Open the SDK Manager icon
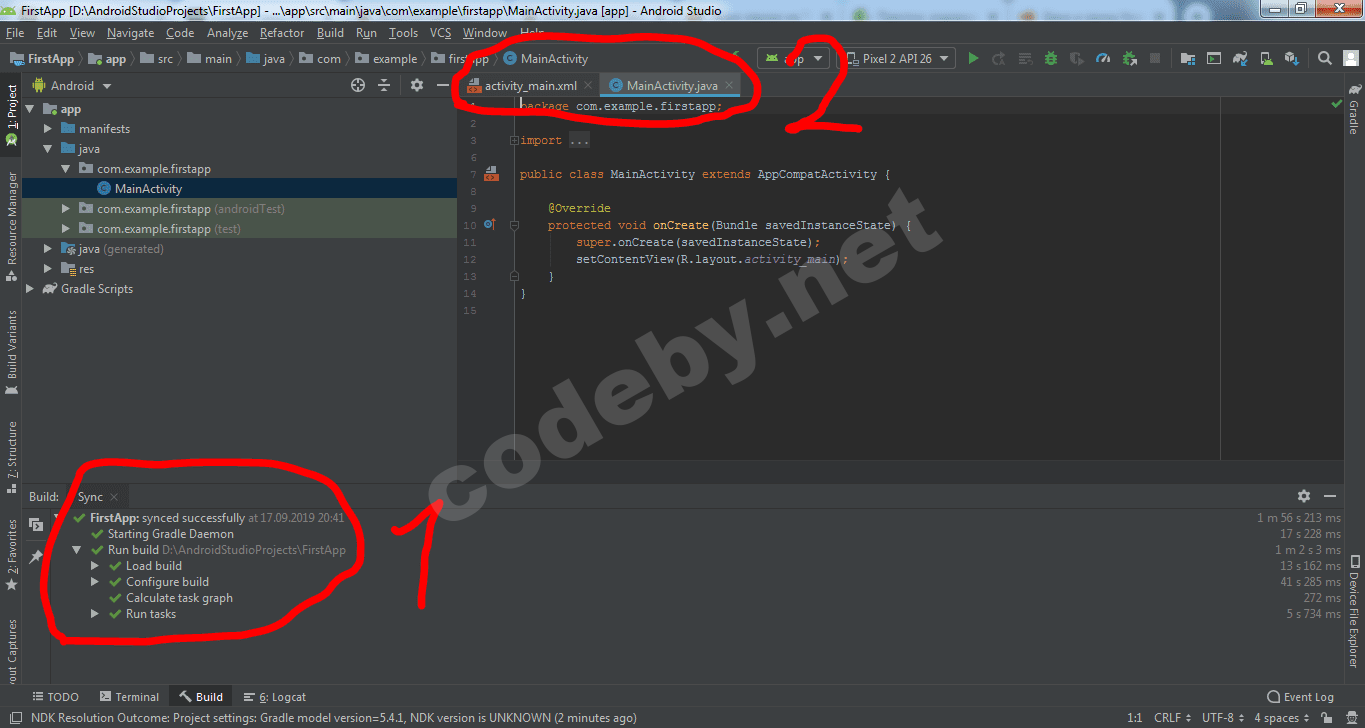1365x728 pixels. point(1291,59)
